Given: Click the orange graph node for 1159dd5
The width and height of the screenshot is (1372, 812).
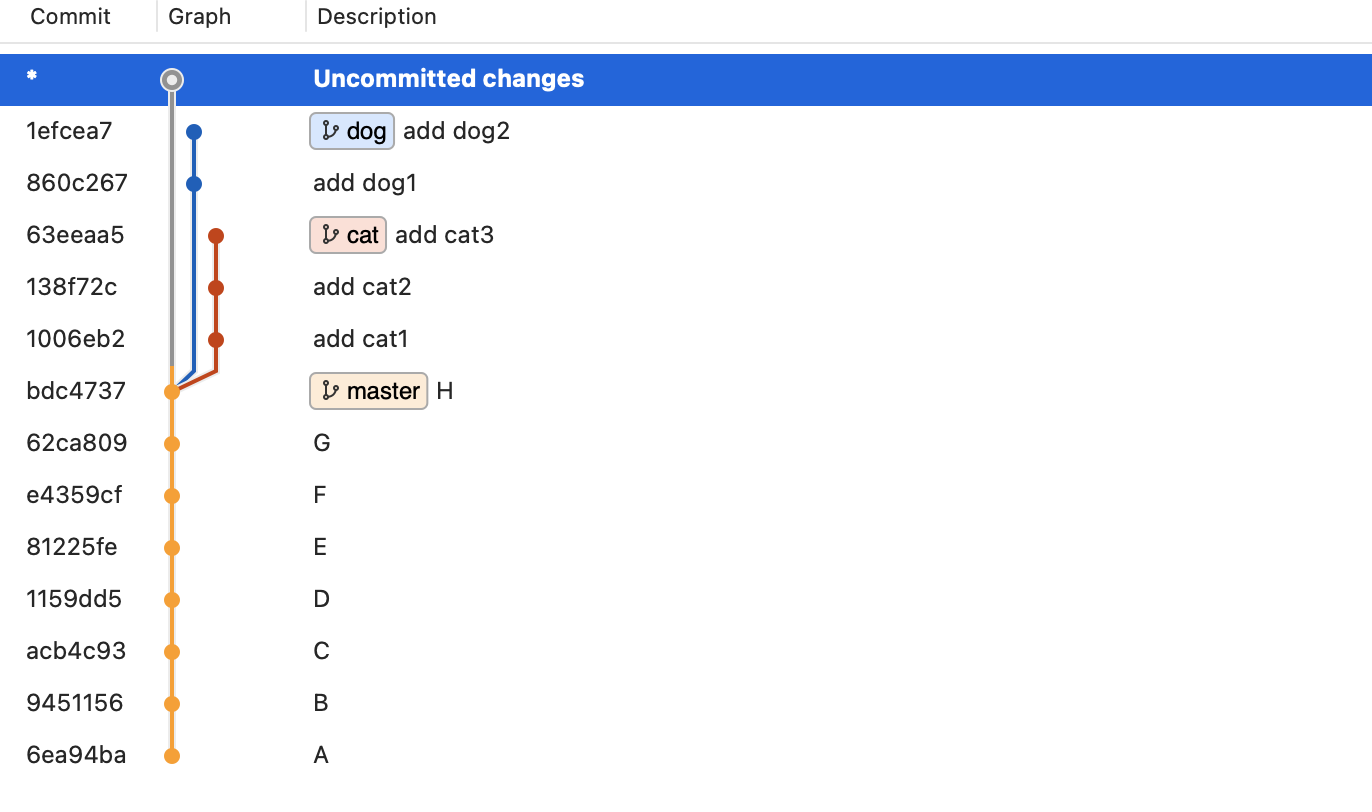Looking at the screenshot, I should click(172, 600).
